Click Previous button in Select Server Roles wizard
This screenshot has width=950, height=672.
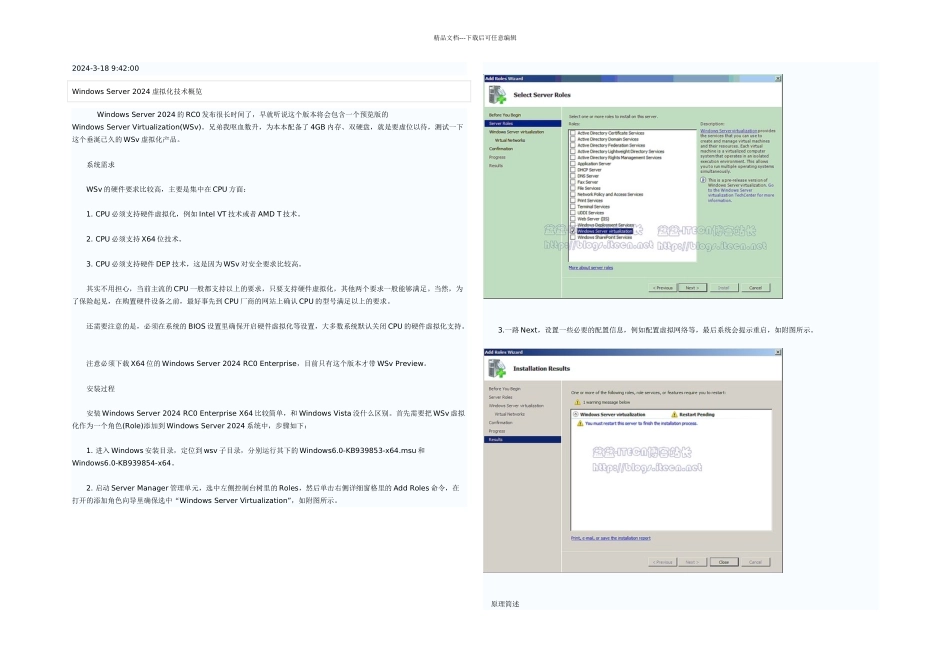tap(662, 288)
